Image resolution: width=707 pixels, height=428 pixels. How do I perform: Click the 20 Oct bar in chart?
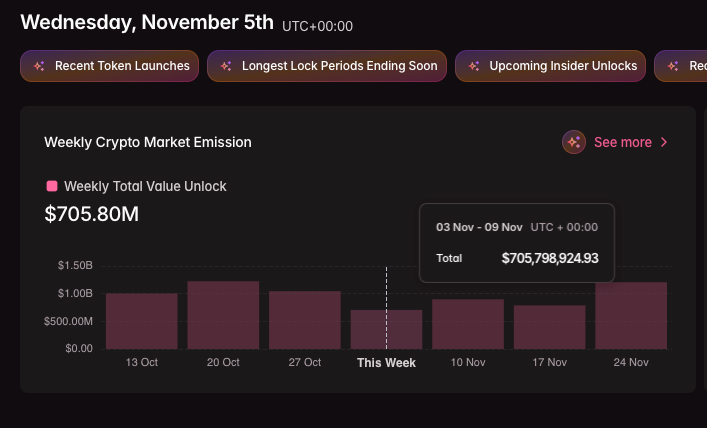223,315
